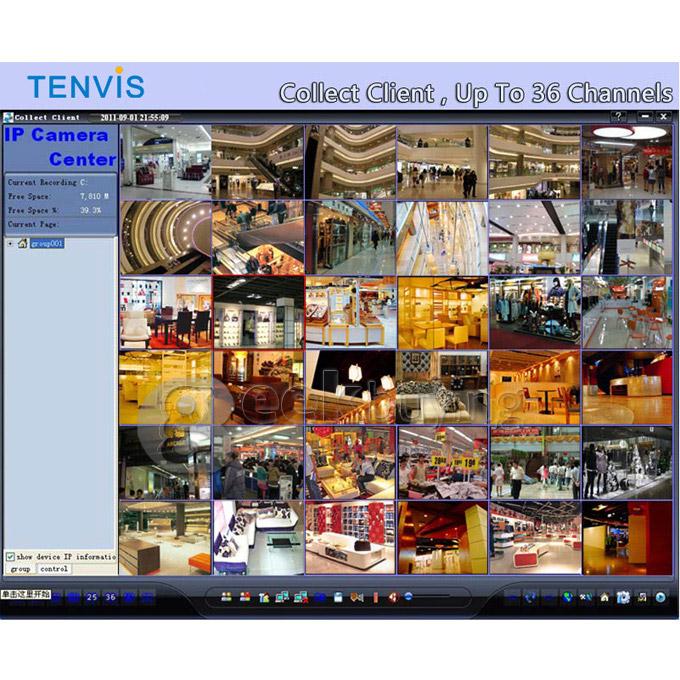680x680 pixels.
Task: Click the picture media icon
Action: (x=642, y=598)
